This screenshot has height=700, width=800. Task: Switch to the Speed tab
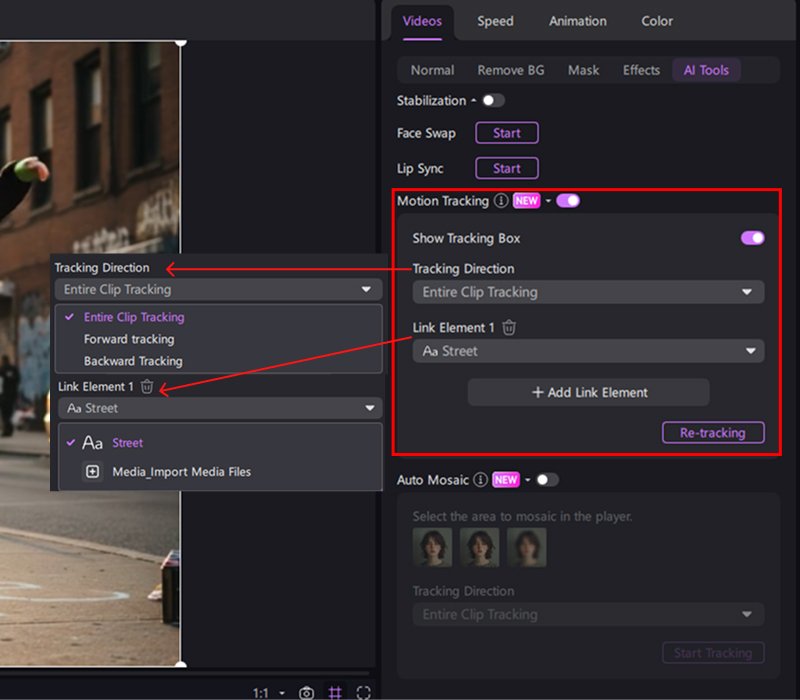click(x=494, y=21)
